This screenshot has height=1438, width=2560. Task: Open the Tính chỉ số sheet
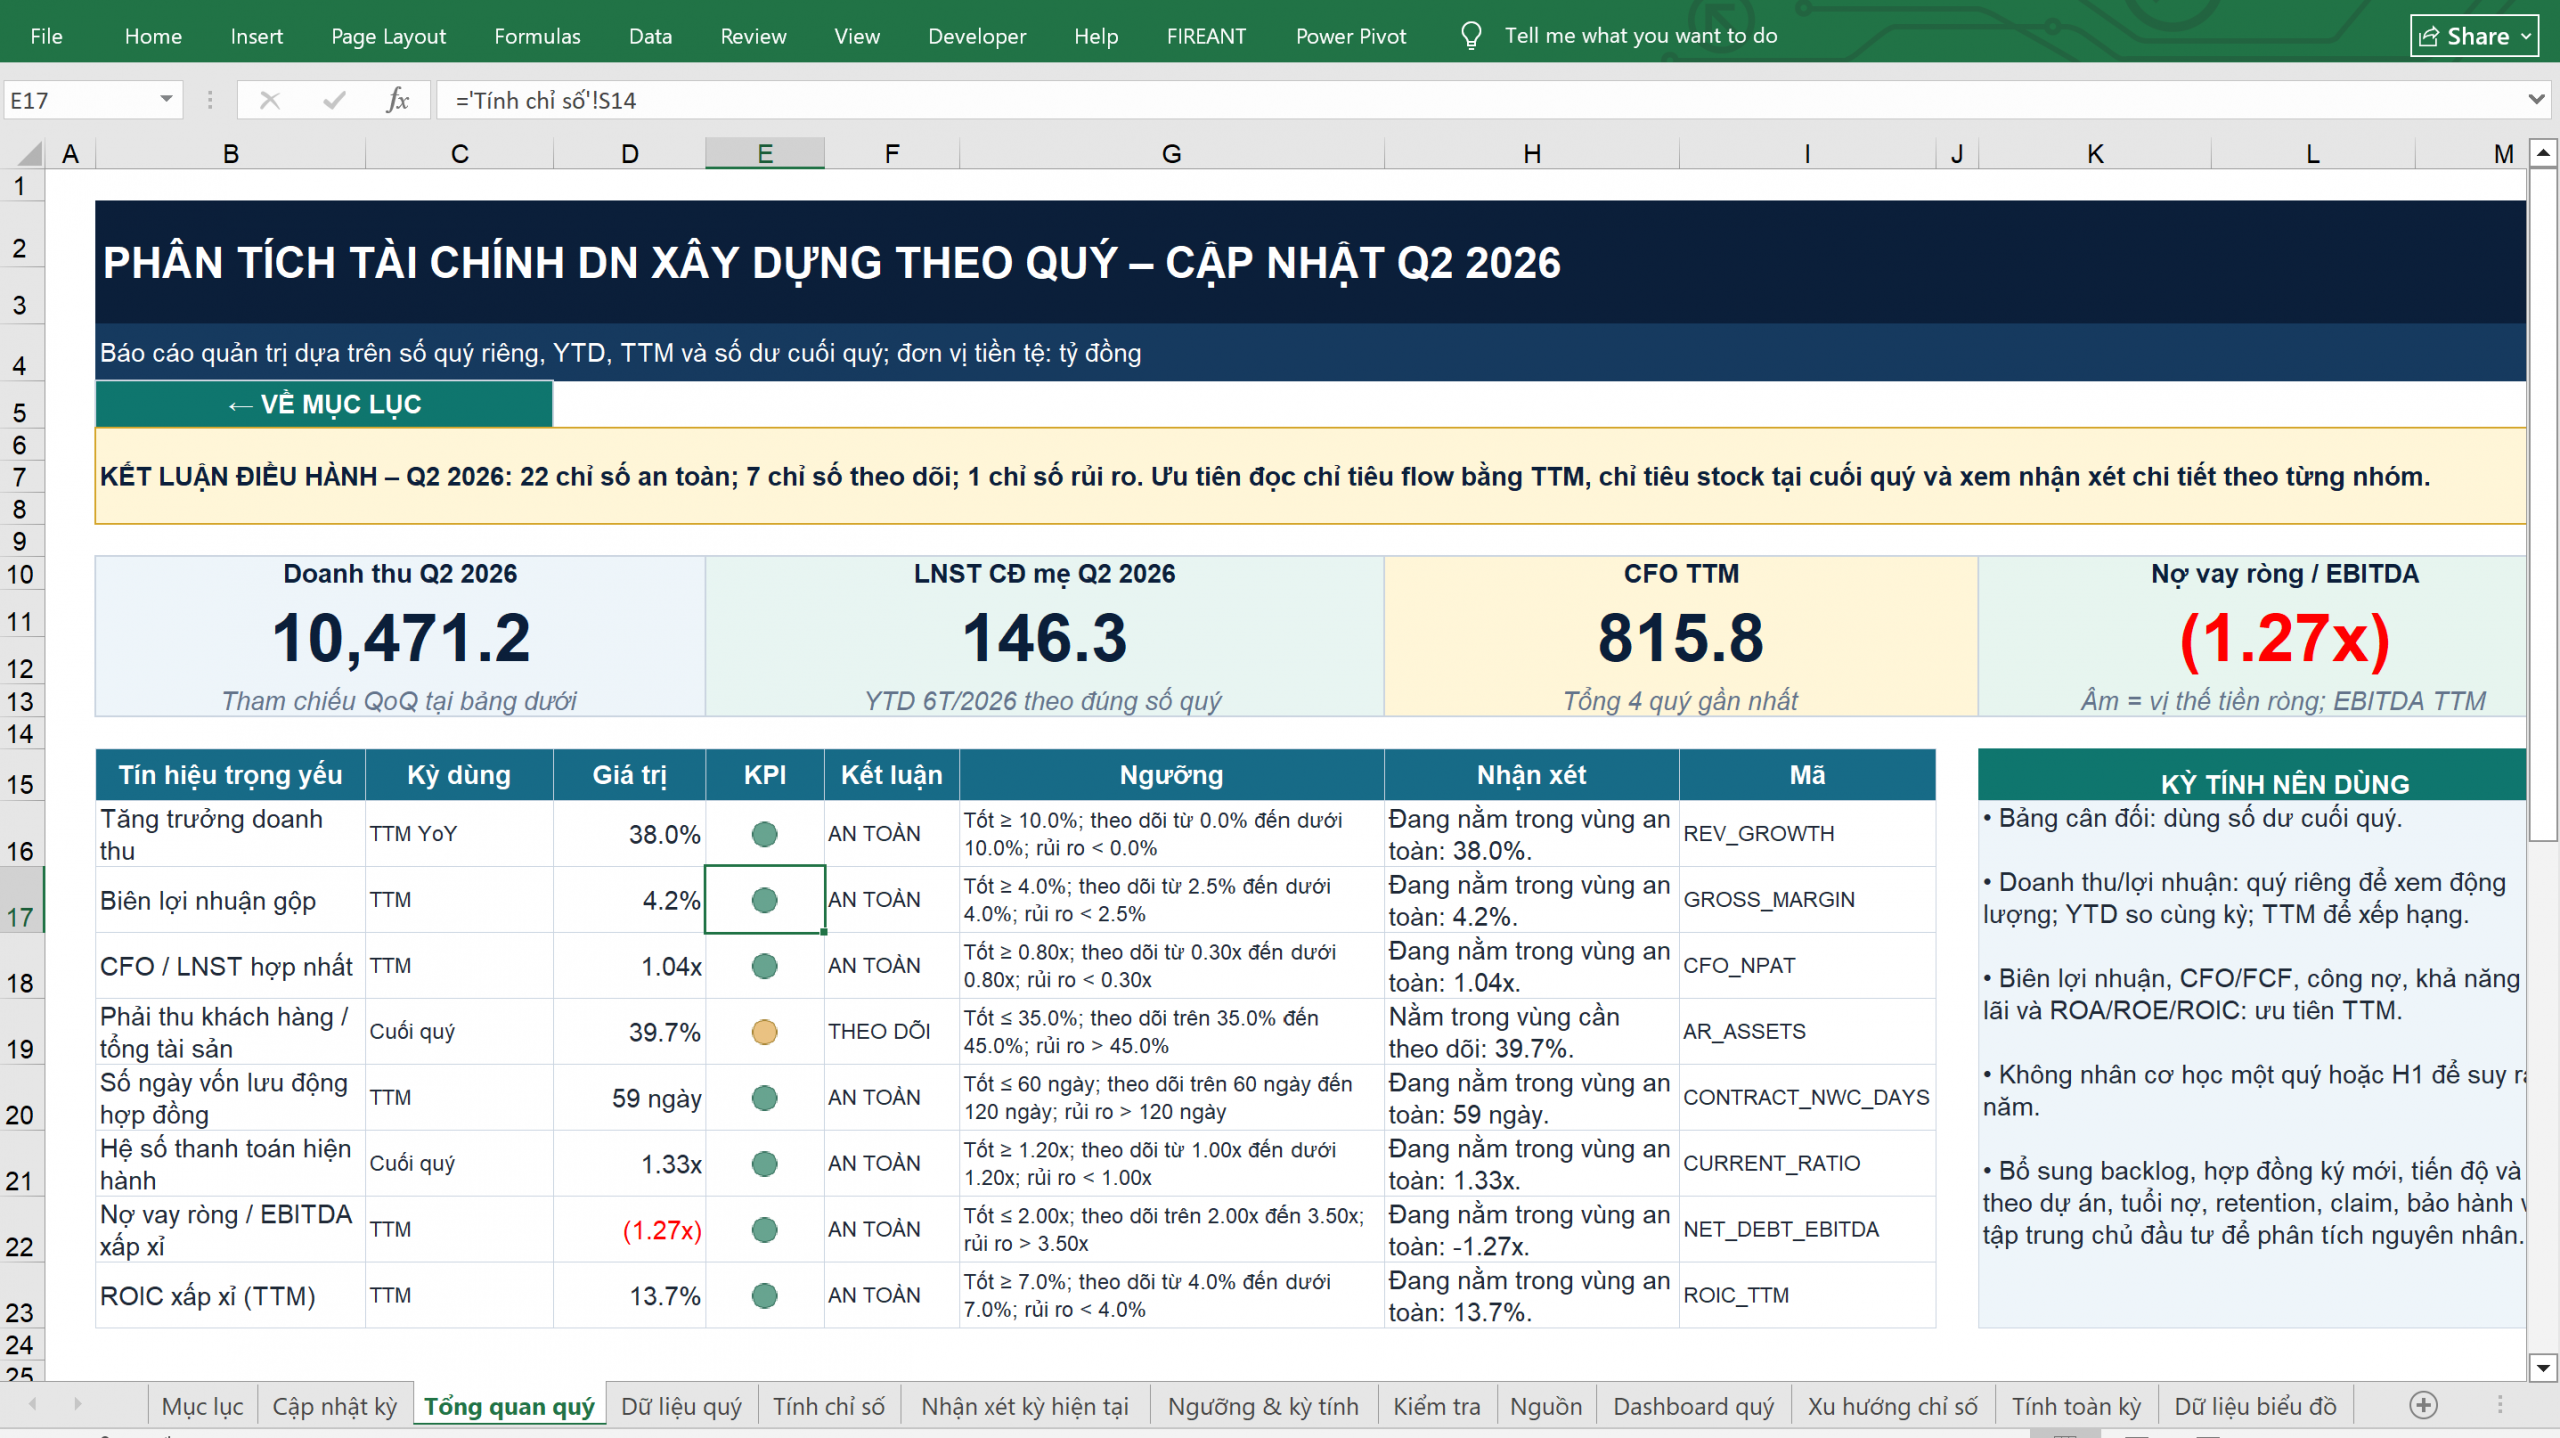pyautogui.click(x=828, y=1406)
